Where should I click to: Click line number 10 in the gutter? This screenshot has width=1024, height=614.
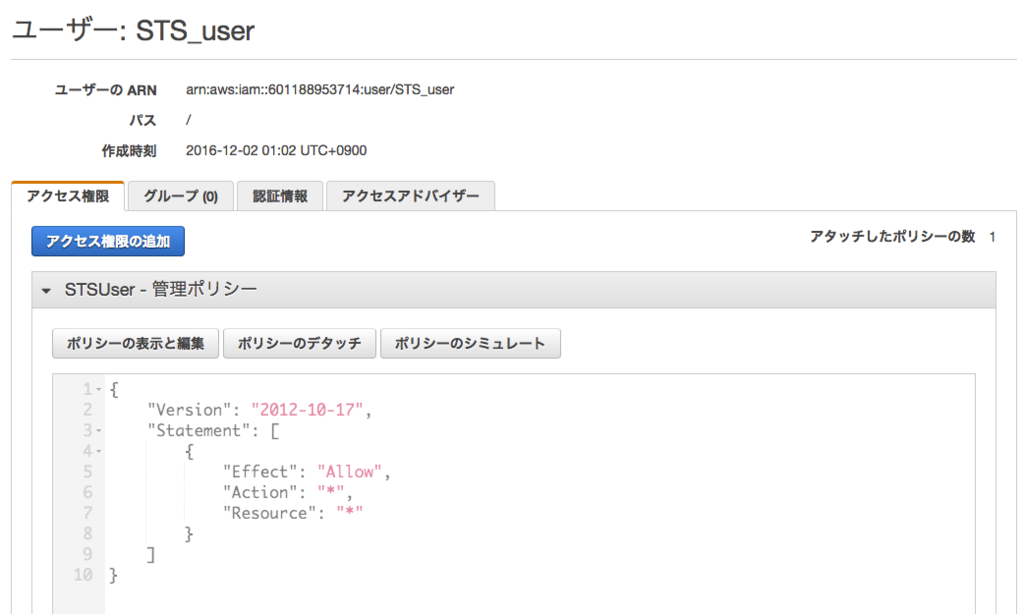pyautogui.click(x=83, y=575)
